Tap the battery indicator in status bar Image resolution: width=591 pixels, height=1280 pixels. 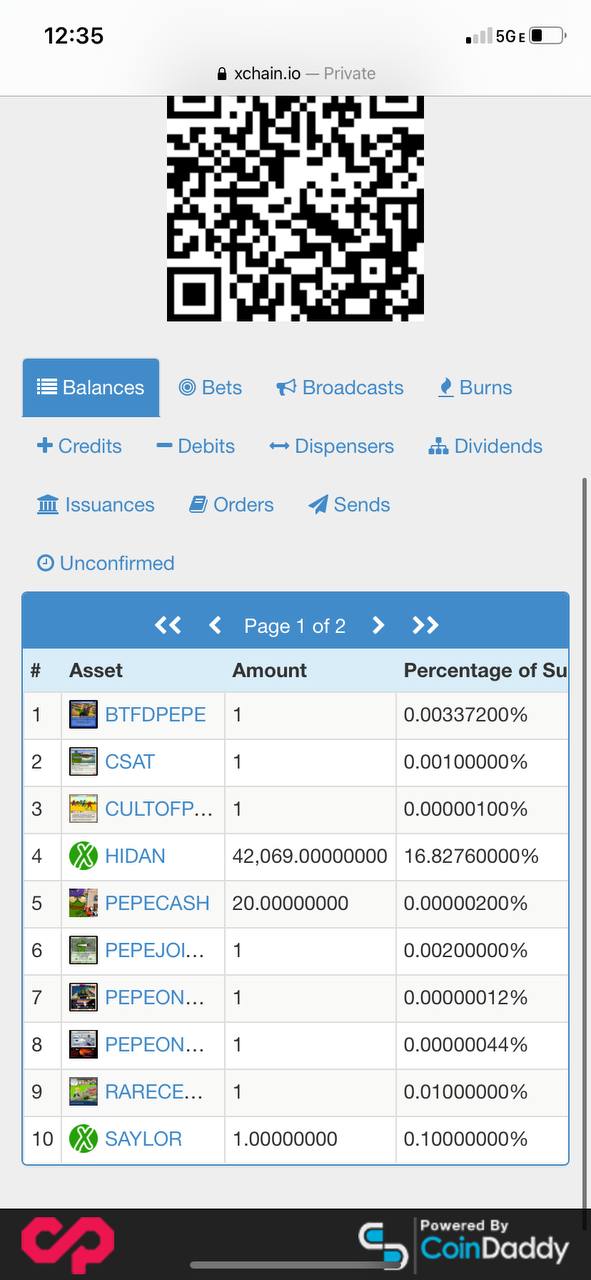tap(548, 36)
